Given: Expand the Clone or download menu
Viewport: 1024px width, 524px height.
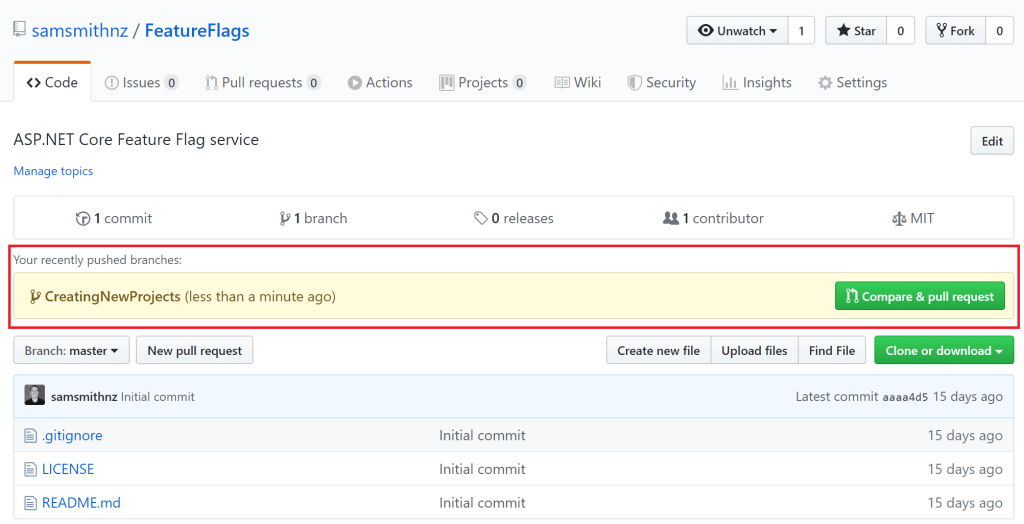Looking at the screenshot, I should click(943, 351).
